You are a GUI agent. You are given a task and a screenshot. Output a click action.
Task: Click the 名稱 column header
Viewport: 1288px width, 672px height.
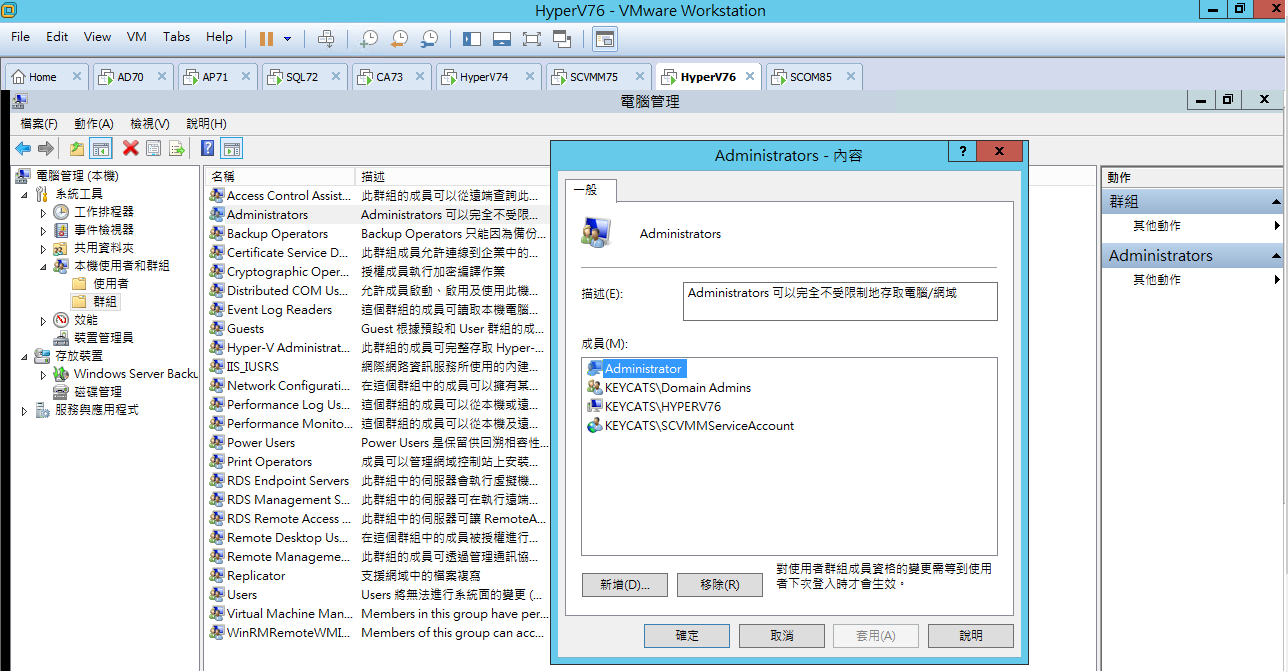point(280,176)
